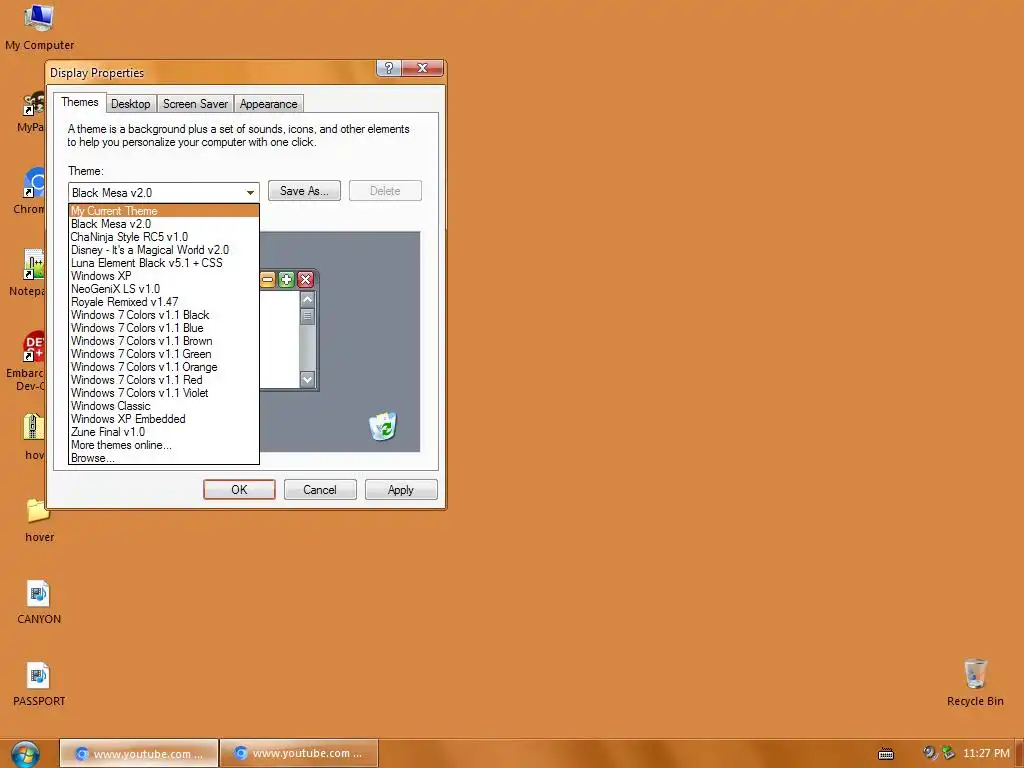Click the green plus button in the preview window
1024x768 pixels.
pos(286,280)
